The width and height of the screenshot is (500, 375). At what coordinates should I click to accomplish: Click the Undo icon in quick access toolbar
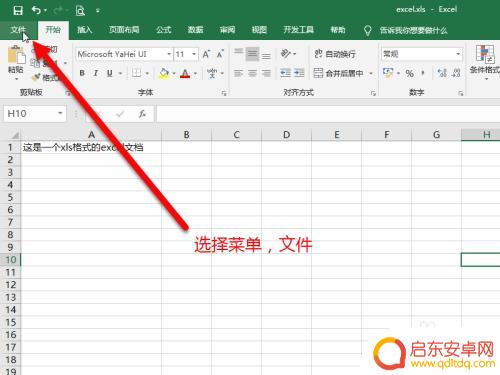pyautogui.click(x=36, y=10)
